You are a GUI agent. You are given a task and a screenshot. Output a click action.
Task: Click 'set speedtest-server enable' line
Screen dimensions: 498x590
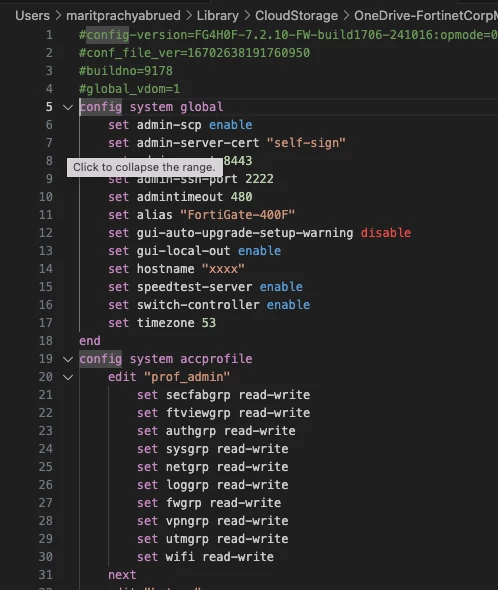click(205, 287)
